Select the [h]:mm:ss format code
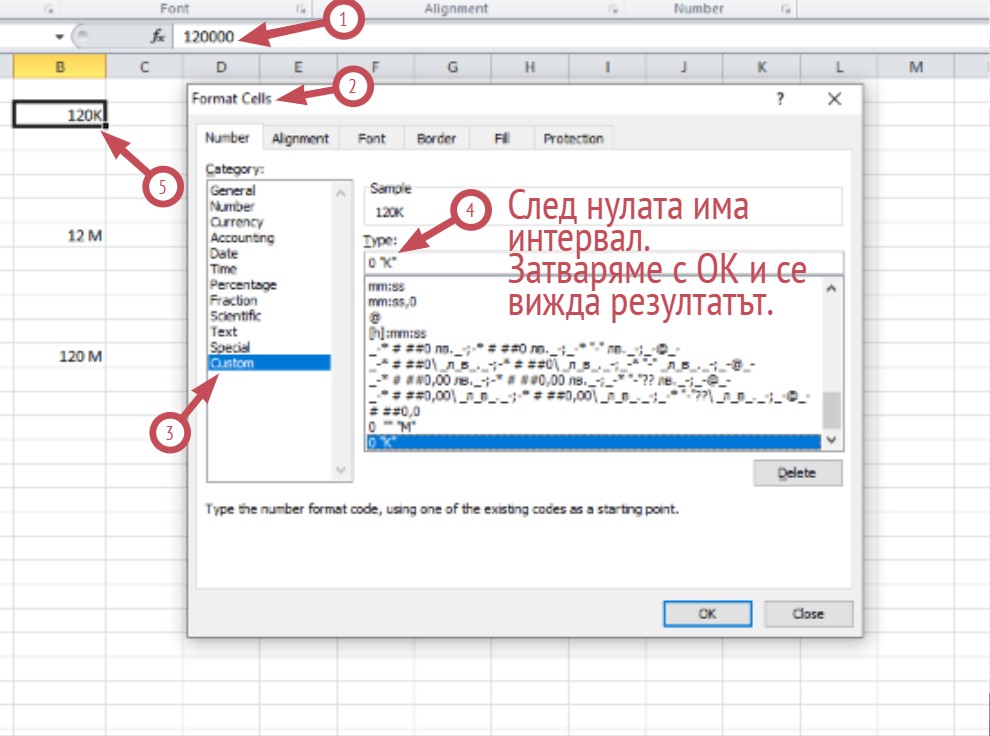Image resolution: width=990 pixels, height=736 pixels. click(398, 333)
